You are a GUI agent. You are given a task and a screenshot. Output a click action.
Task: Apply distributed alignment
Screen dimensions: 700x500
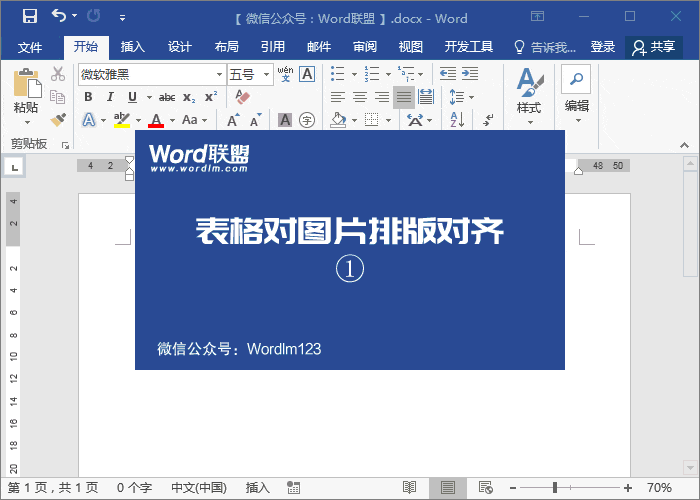pyautogui.click(x=425, y=97)
